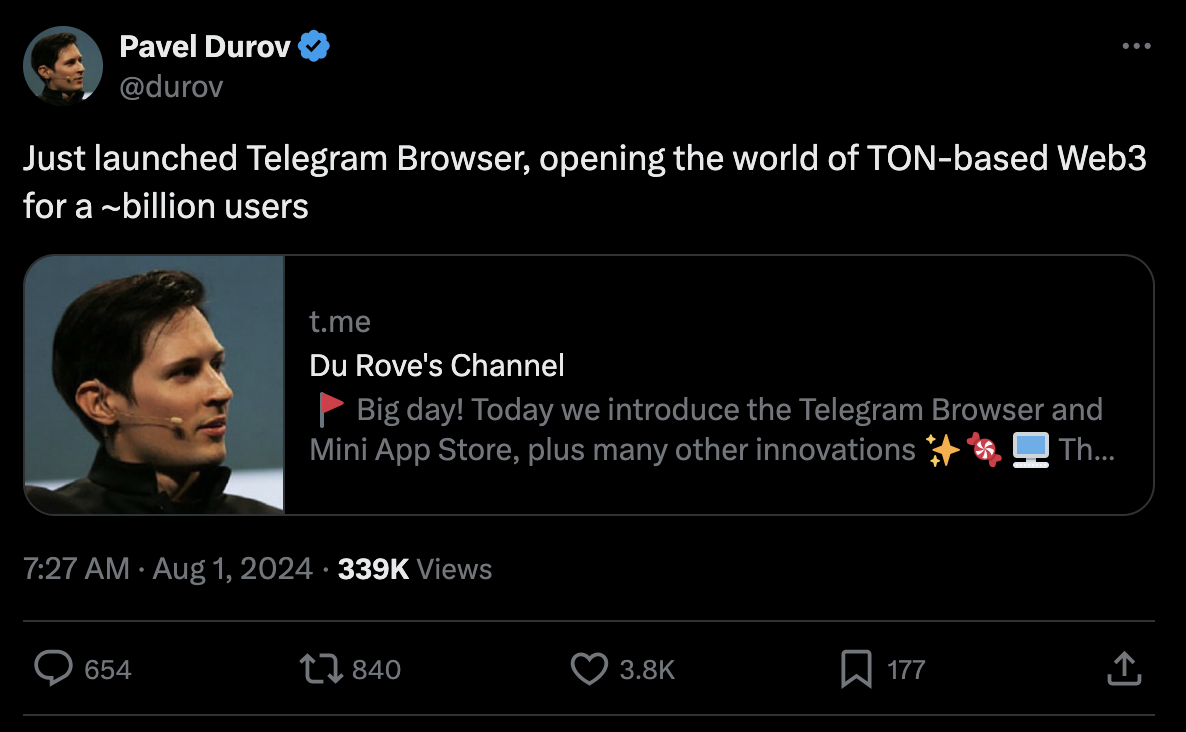Click the Pavel Durov display name
This screenshot has width=1186, height=732.
pos(206,46)
